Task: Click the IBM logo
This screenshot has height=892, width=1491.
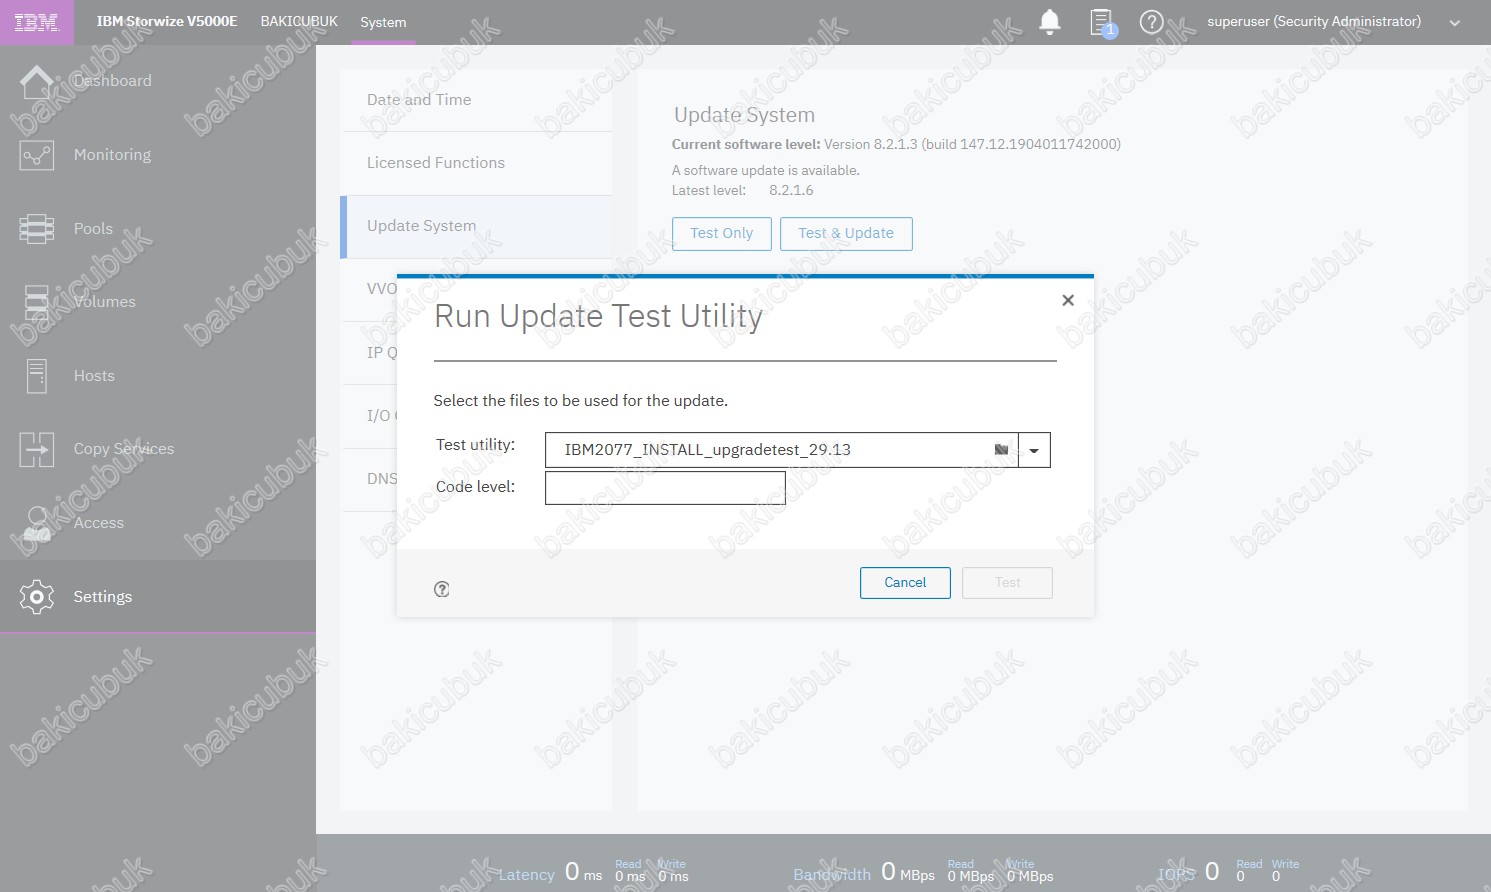Action: 37,22
